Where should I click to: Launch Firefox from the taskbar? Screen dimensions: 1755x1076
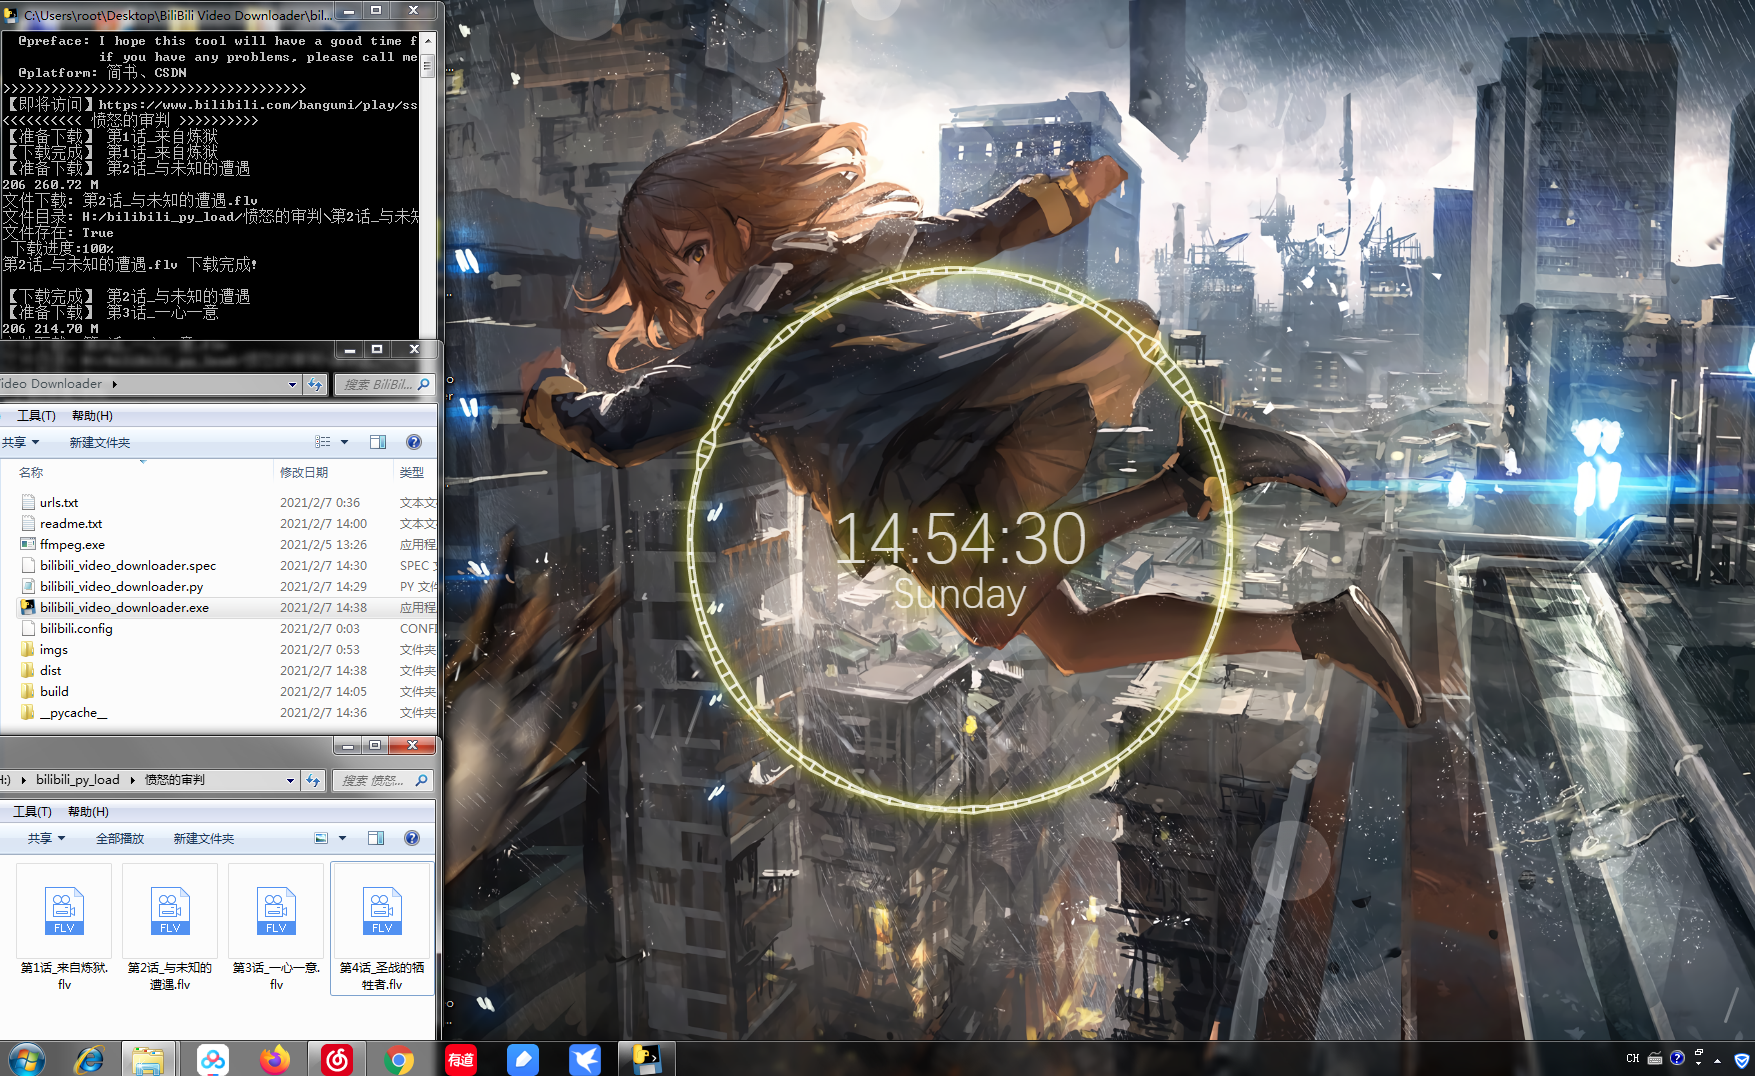tap(274, 1059)
